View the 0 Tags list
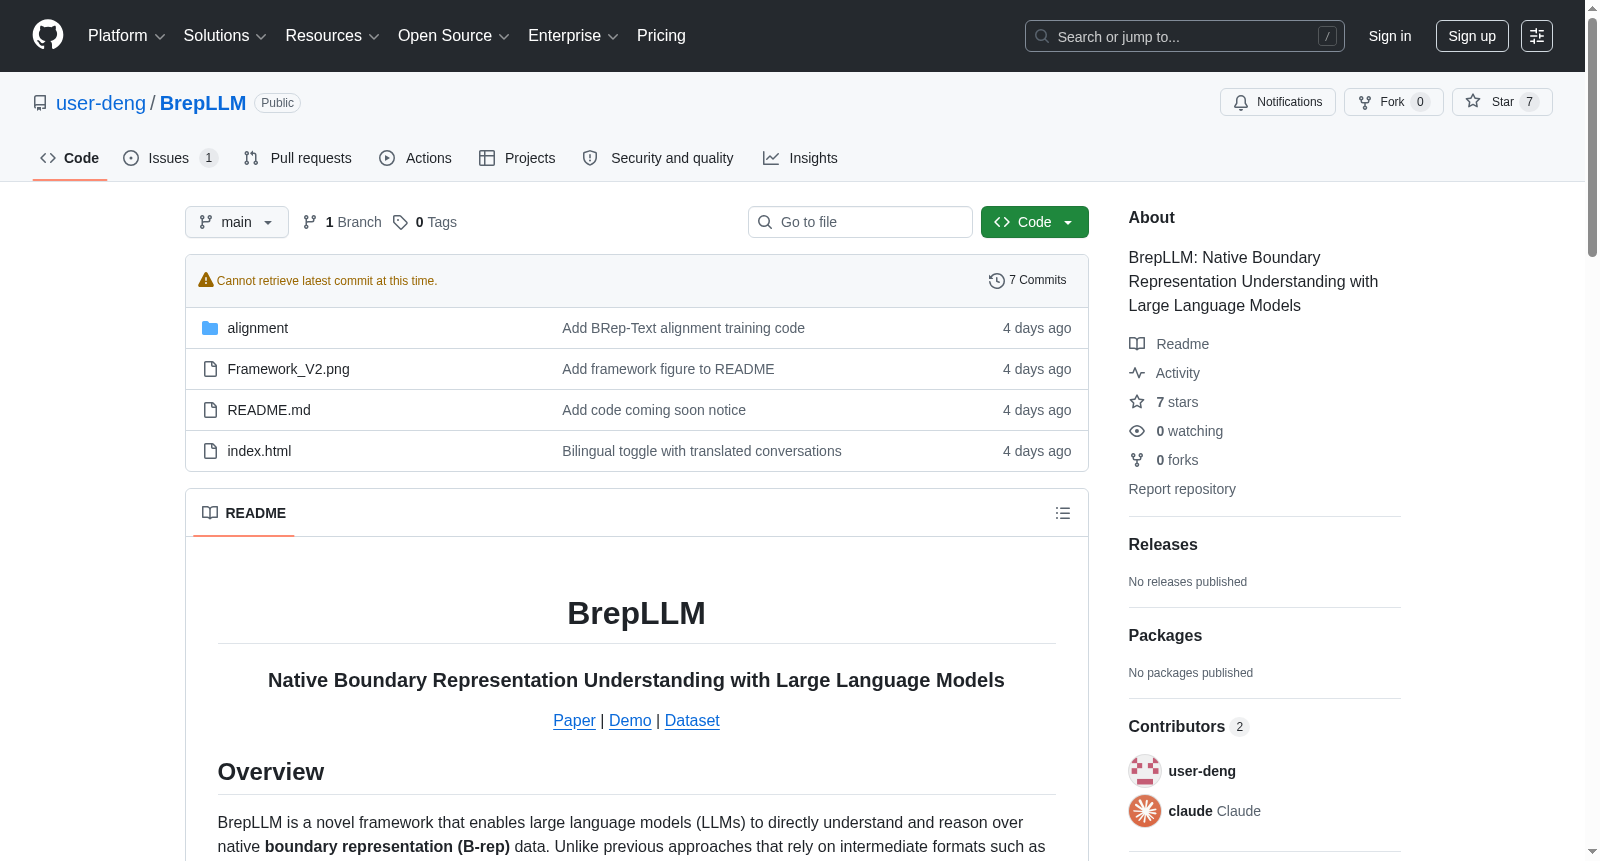1600x861 pixels. (425, 222)
